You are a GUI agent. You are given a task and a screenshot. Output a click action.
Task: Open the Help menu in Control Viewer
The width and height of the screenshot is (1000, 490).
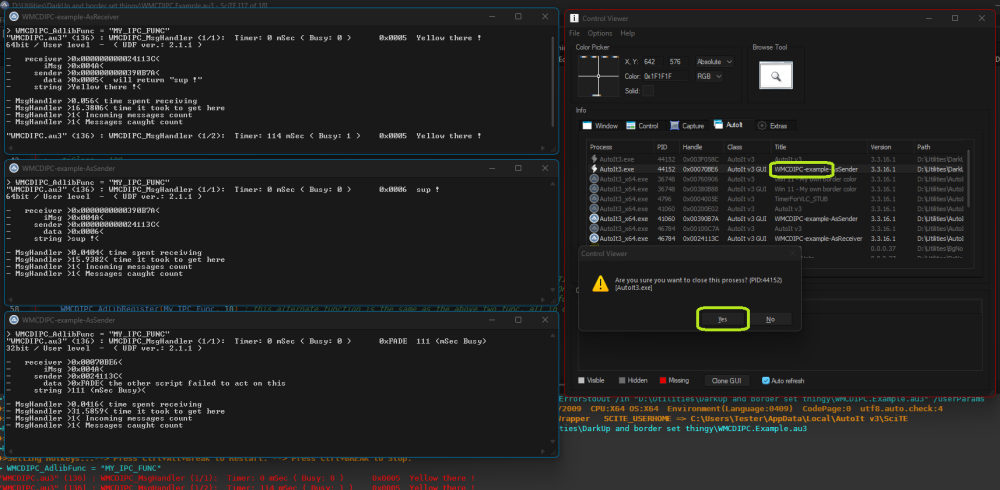tap(628, 33)
